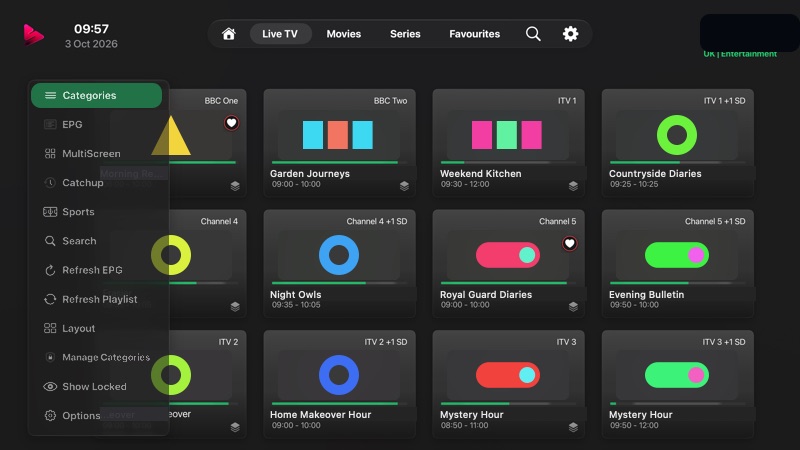Screen dimensions: 800x450
Task: Select Show Locked label in side menu
Action: coord(94,386)
